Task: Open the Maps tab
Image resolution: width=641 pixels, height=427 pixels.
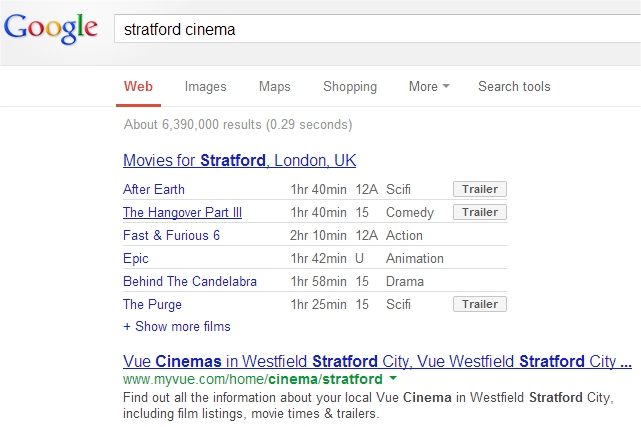Action: [275, 87]
